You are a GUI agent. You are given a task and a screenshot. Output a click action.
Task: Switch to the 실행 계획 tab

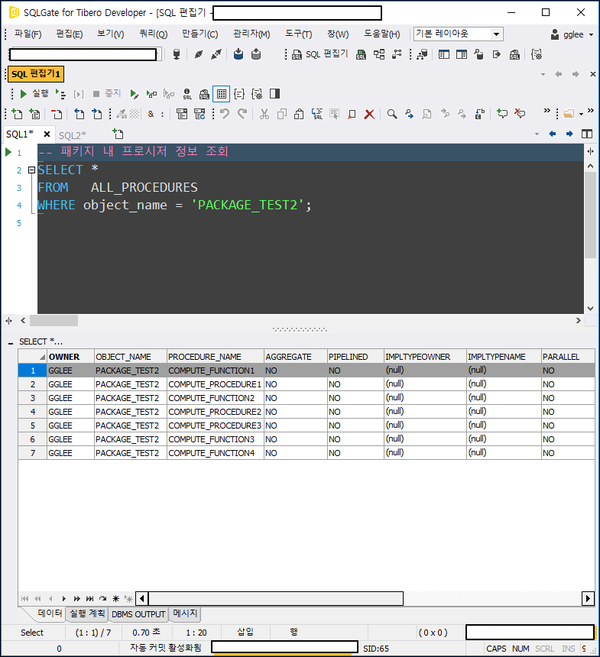(x=87, y=613)
